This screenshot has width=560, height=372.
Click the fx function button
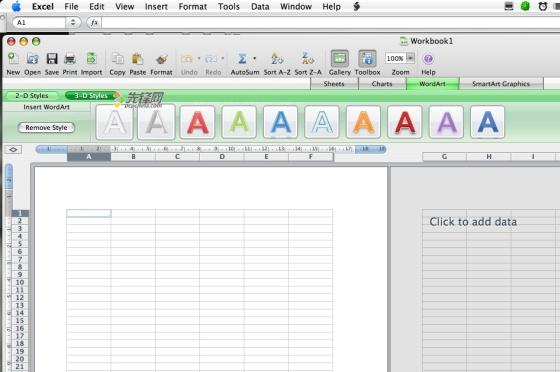pos(94,22)
